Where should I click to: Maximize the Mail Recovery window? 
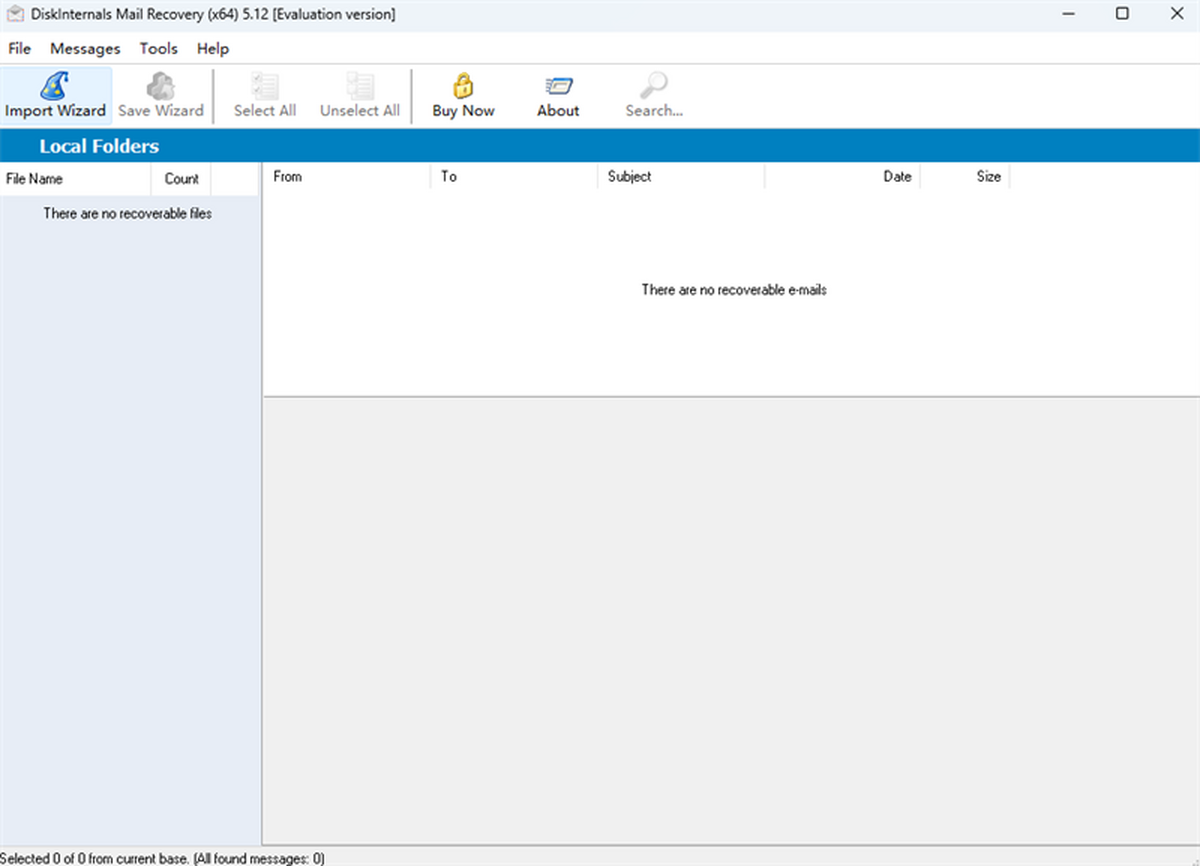[x=1122, y=14]
